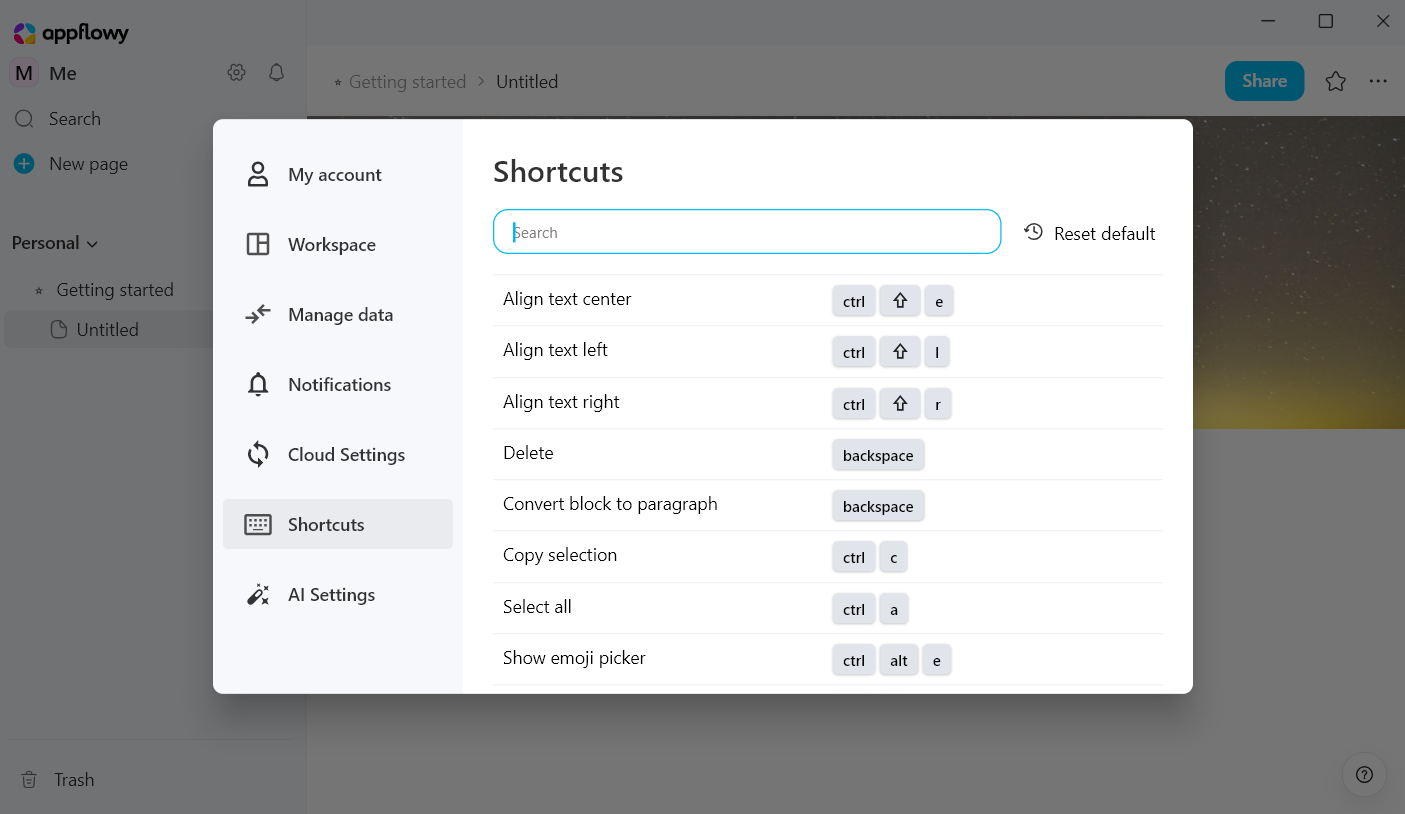This screenshot has height=814, width=1405.
Task: Open Getting started page in sidebar
Action: pos(115,290)
